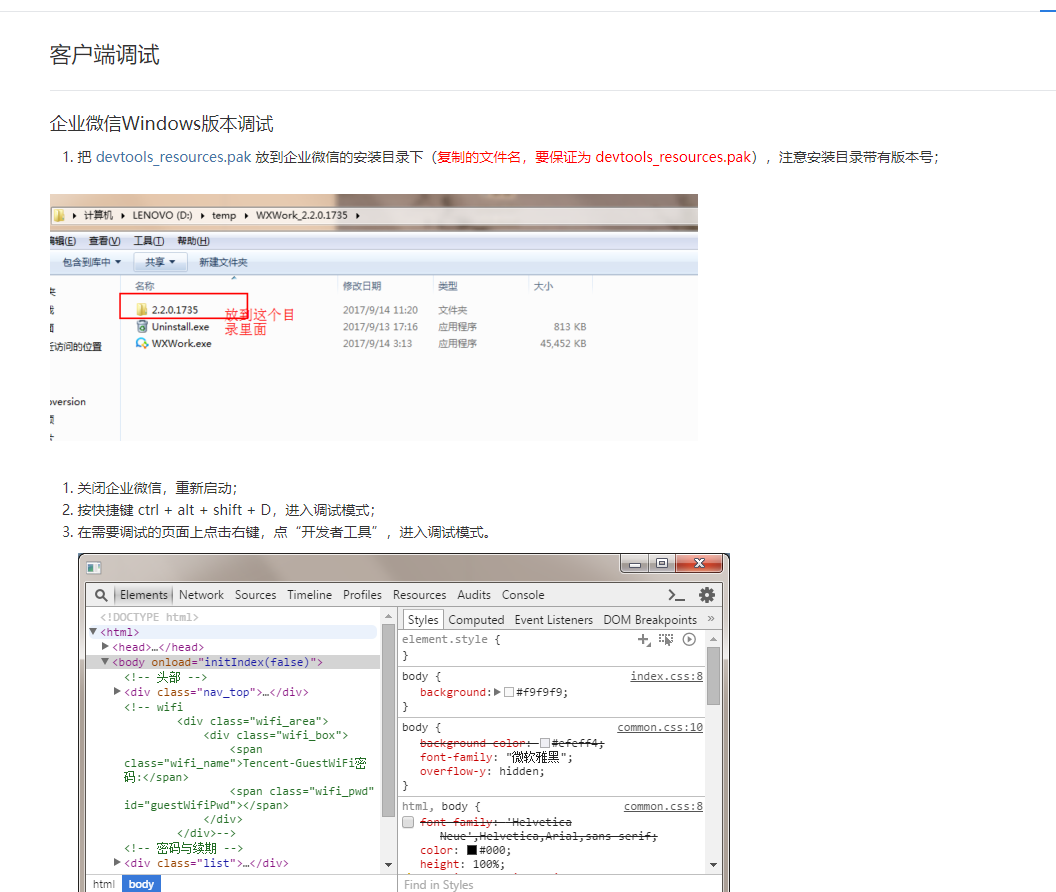Click temp in the address path
The height and width of the screenshot is (892, 1056).
point(224,215)
